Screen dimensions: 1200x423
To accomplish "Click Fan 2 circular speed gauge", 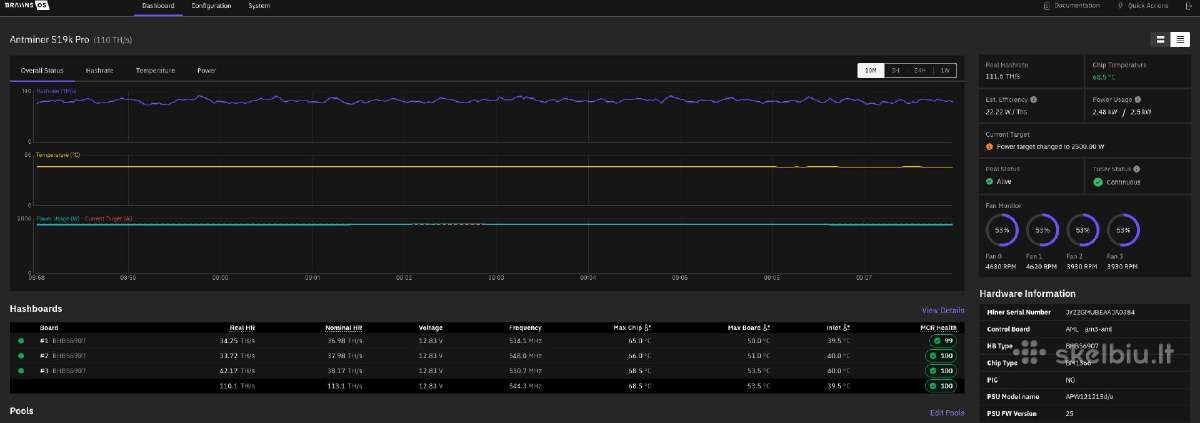I will coord(1083,230).
